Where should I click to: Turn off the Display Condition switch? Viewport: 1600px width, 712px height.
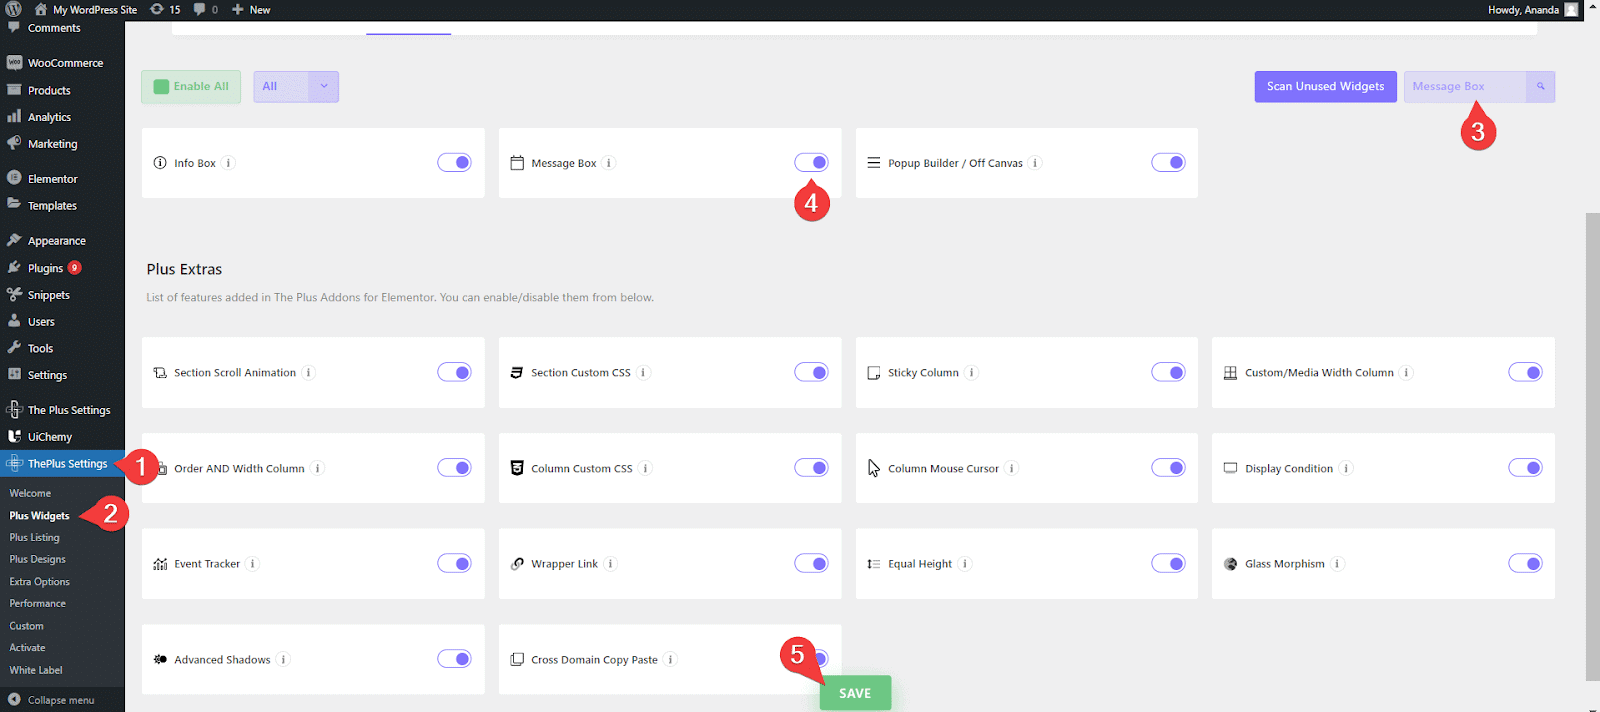tap(1525, 468)
